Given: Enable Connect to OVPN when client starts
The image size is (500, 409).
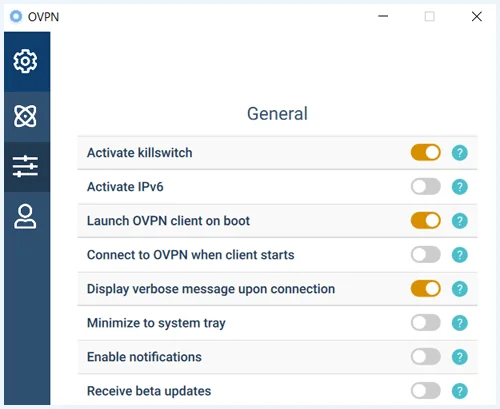Looking at the screenshot, I should click(426, 255).
